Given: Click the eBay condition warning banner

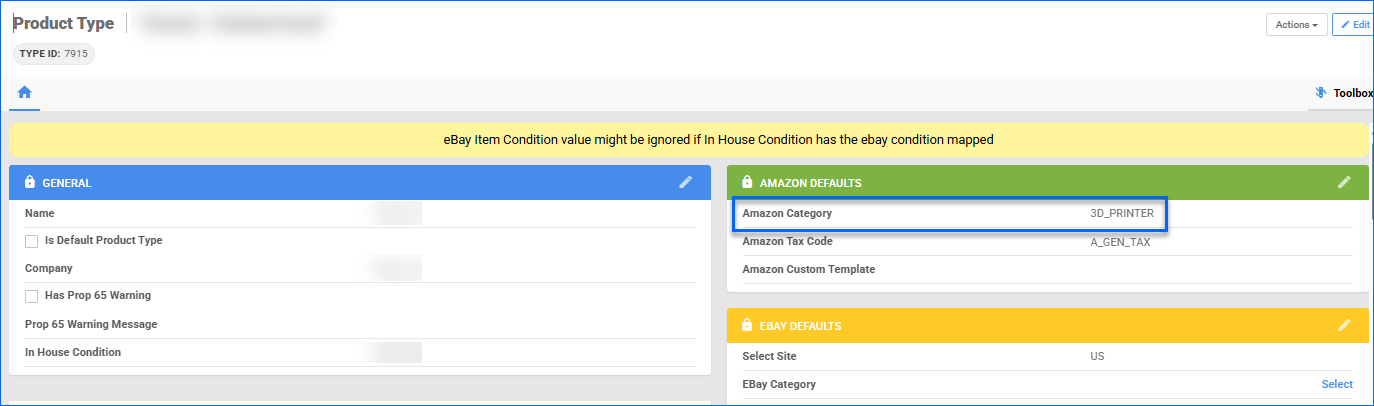Looking at the screenshot, I should pos(688,140).
